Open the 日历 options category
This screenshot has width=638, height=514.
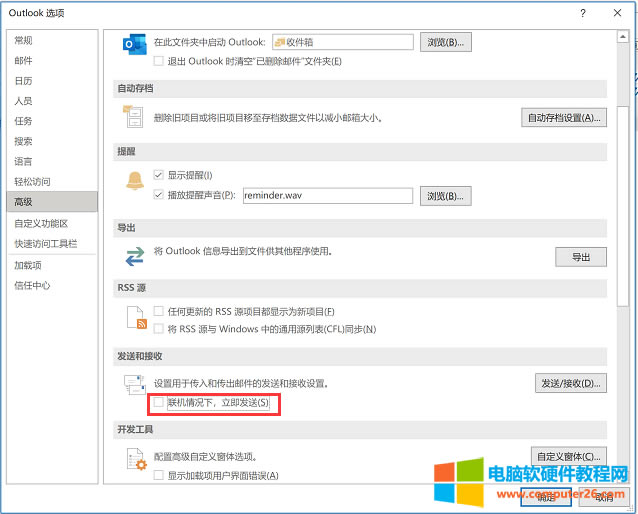pos(52,81)
